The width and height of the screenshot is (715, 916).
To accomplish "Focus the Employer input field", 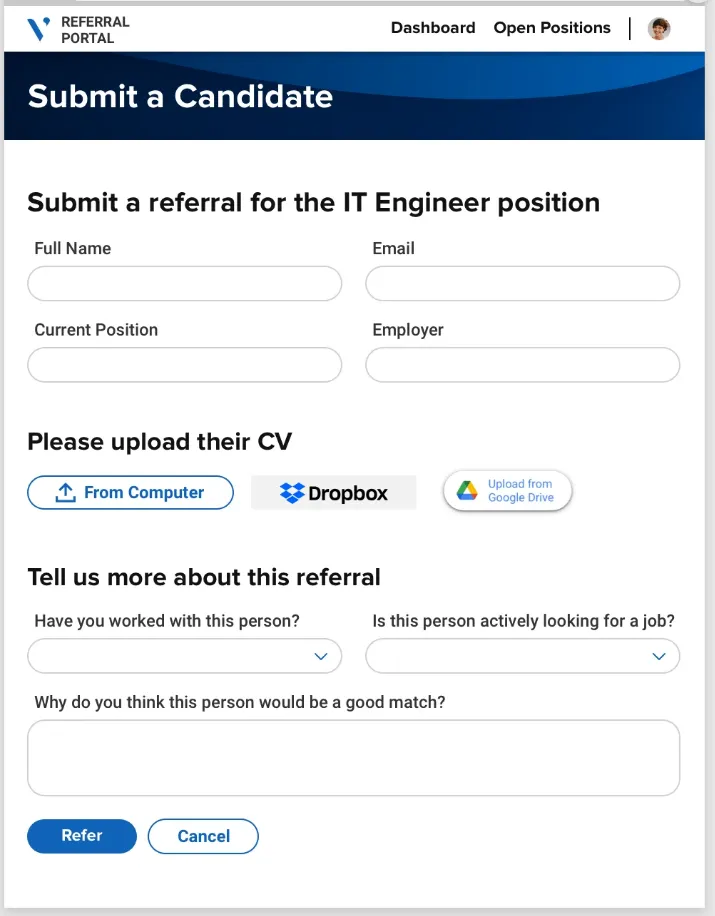I will click(522, 365).
